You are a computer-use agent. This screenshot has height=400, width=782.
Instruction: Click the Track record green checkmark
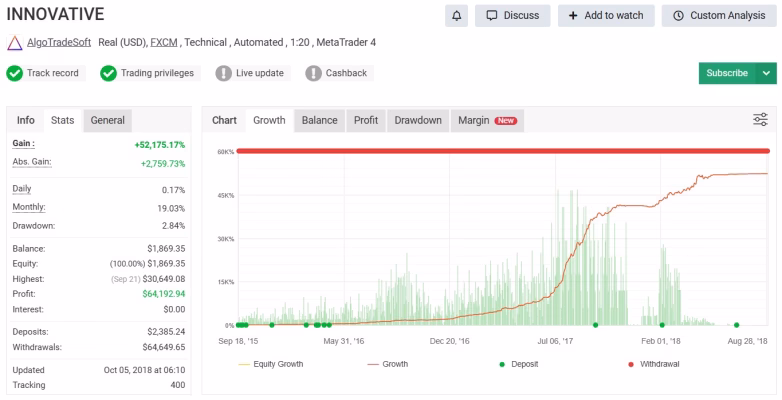[x=14, y=73]
